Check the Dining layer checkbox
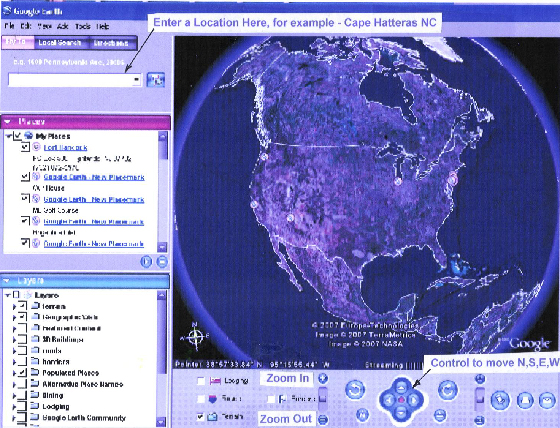Image resolution: width=560 pixels, height=428 pixels. pyautogui.click(x=22, y=395)
